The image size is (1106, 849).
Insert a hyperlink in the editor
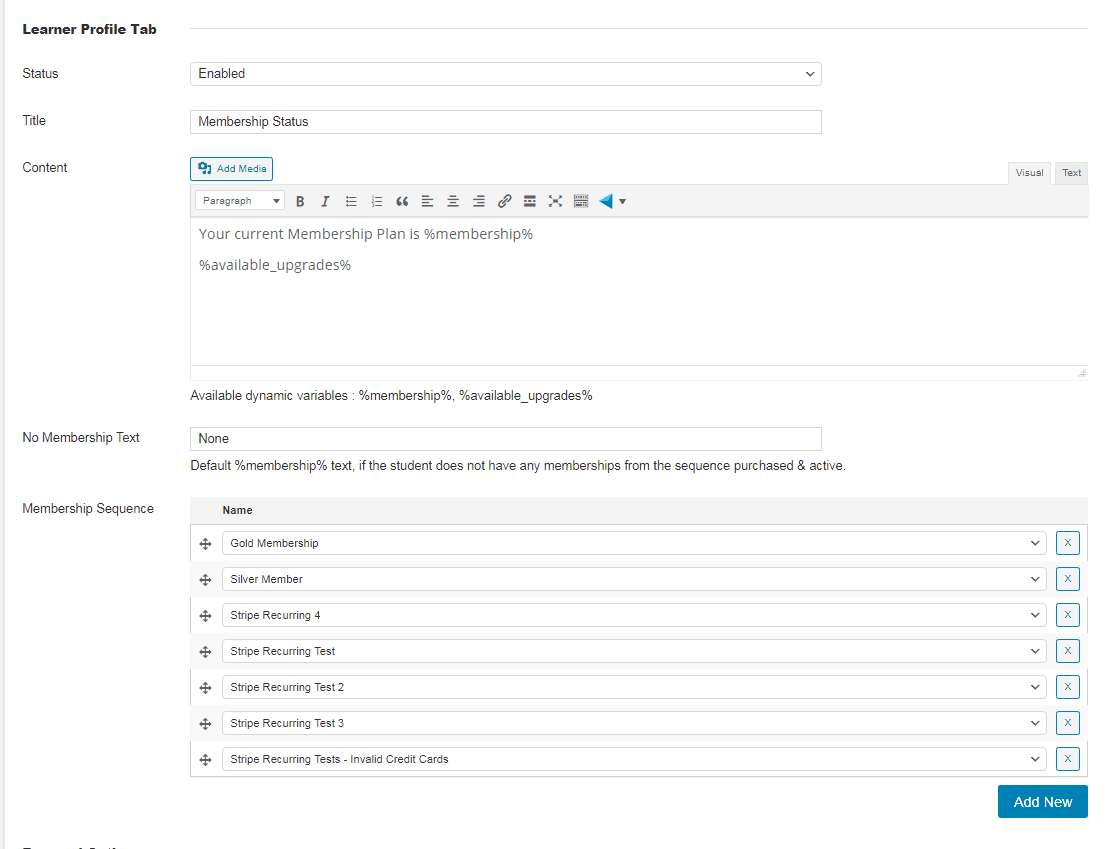tap(504, 201)
